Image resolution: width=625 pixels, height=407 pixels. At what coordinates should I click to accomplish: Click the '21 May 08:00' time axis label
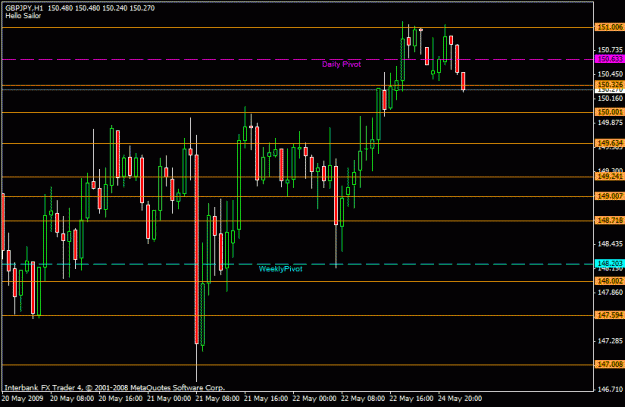[218, 399]
